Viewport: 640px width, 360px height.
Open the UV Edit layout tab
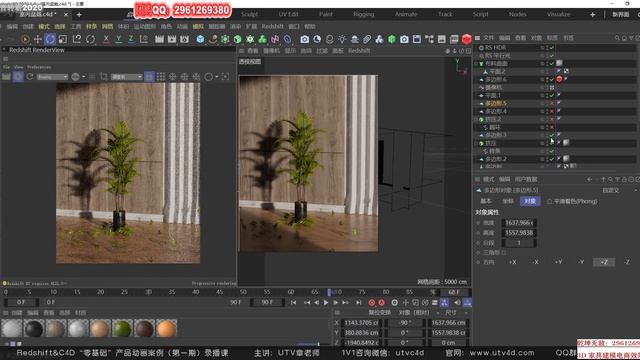pos(288,14)
